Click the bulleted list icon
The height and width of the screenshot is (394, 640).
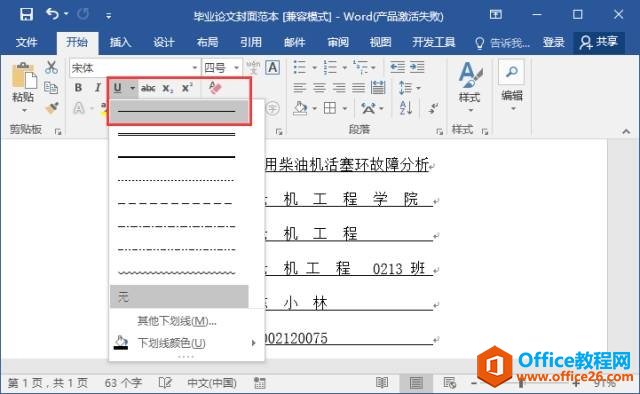point(300,67)
